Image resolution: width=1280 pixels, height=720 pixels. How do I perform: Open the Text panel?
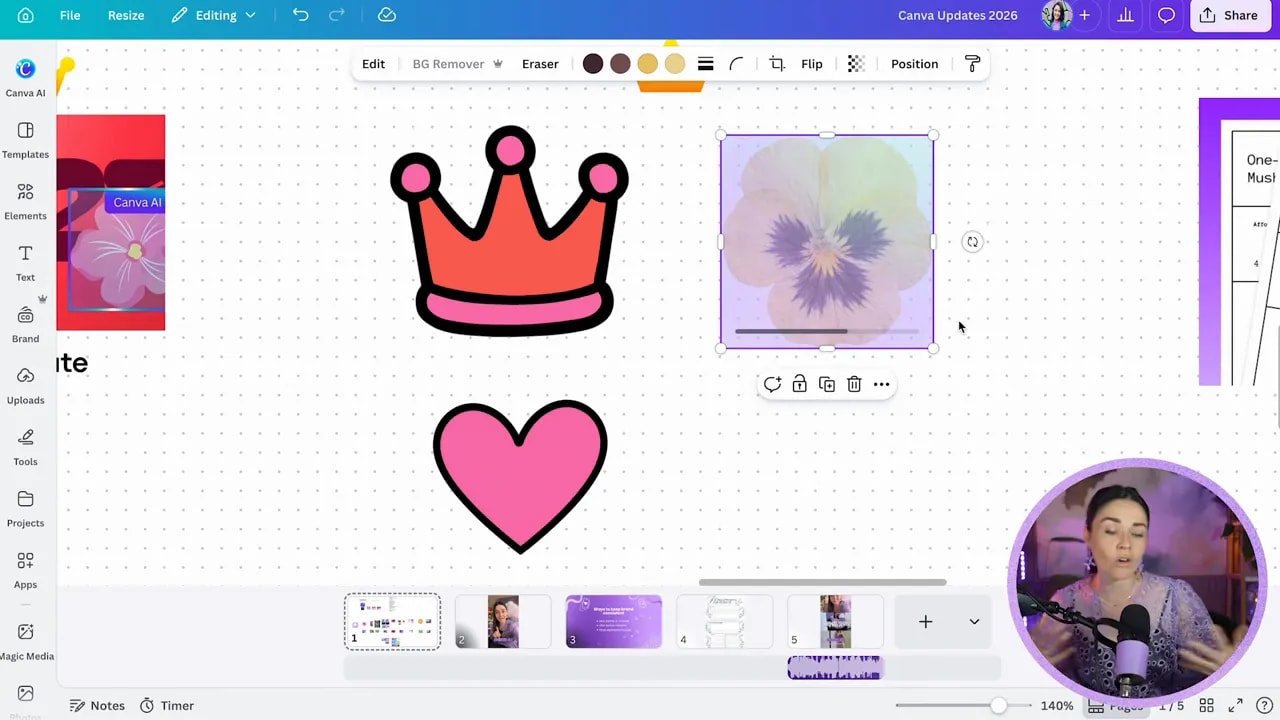pyautogui.click(x=25, y=263)
